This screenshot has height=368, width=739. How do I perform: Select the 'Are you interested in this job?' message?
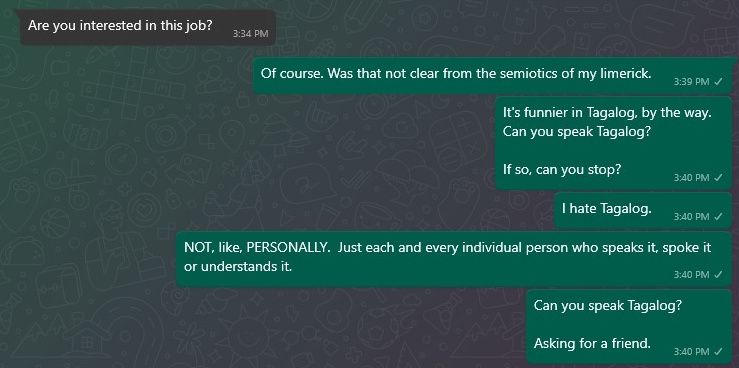[x=148, y=28]
